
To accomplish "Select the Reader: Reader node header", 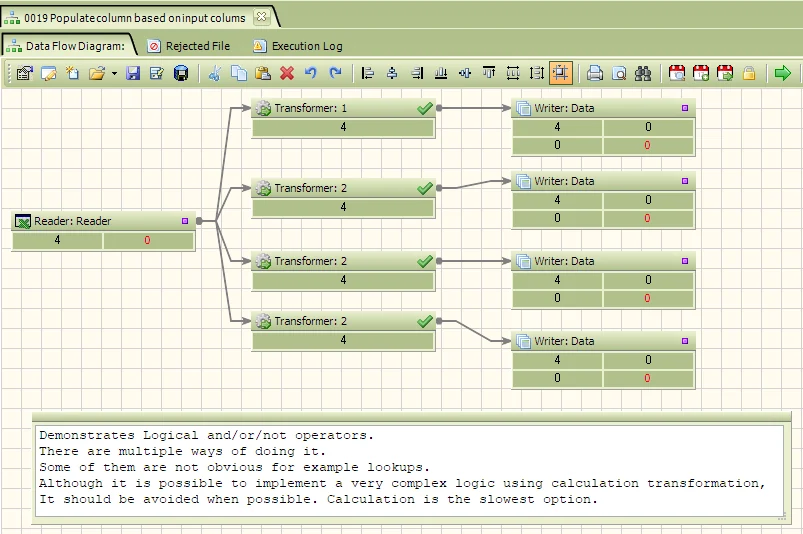I will click(103, 221).
